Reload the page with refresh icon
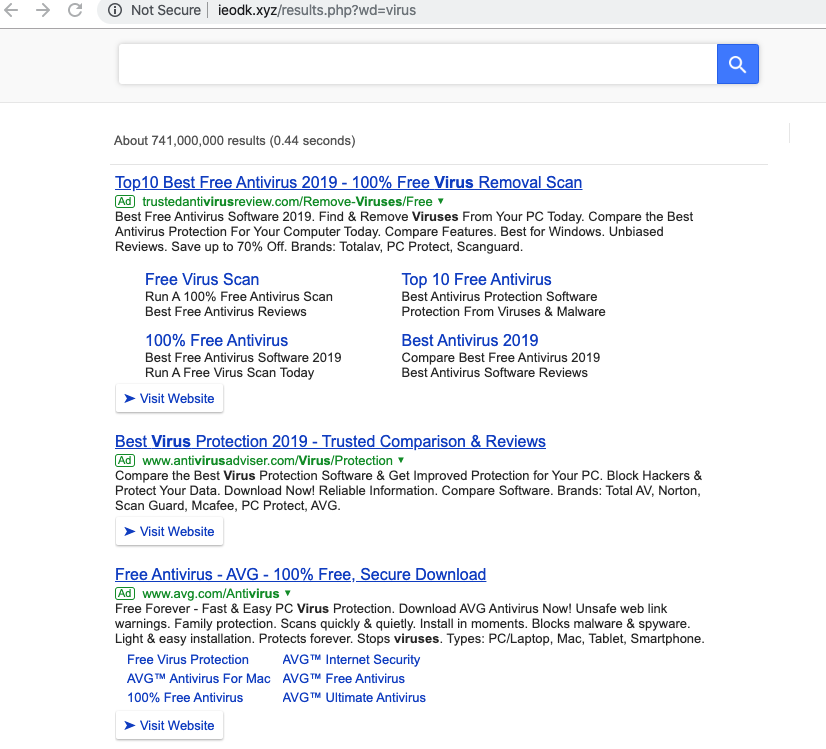The image size is (826, 749). [75, 10]
